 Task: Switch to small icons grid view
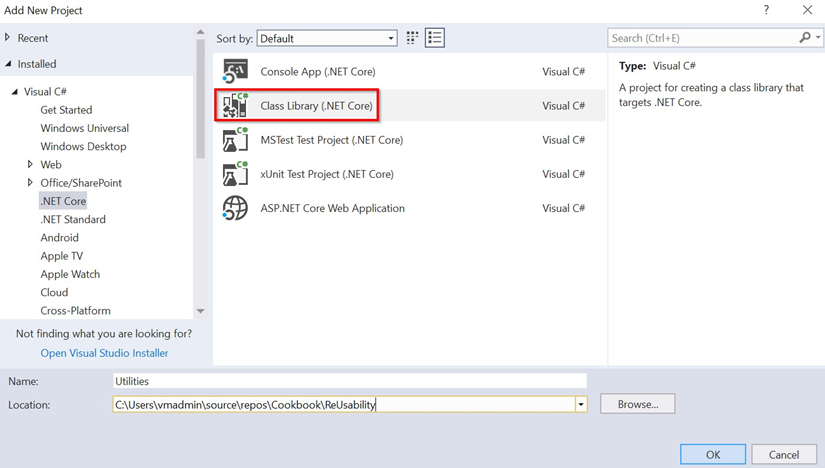(x=412, y=38)
